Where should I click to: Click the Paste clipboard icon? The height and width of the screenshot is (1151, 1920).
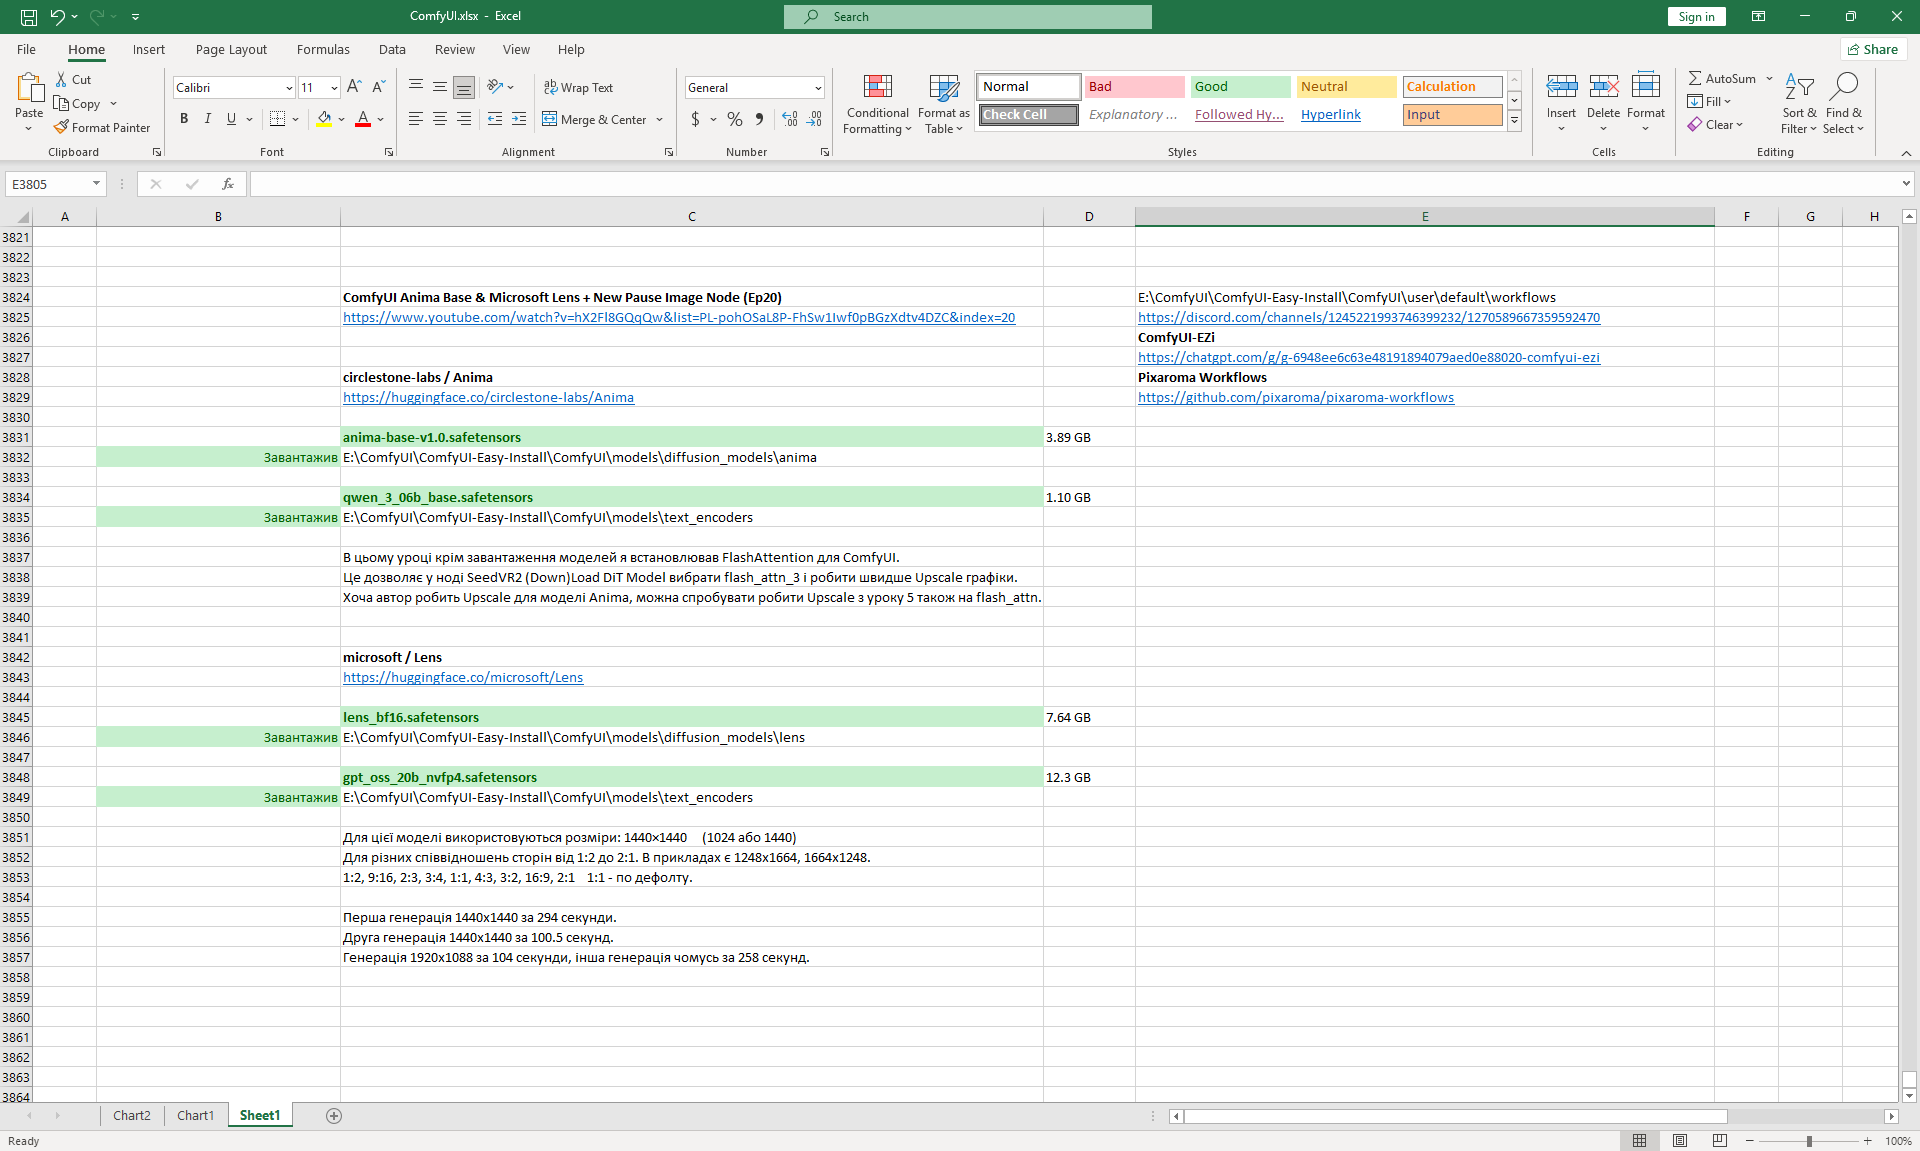click(x=29, y=89)
